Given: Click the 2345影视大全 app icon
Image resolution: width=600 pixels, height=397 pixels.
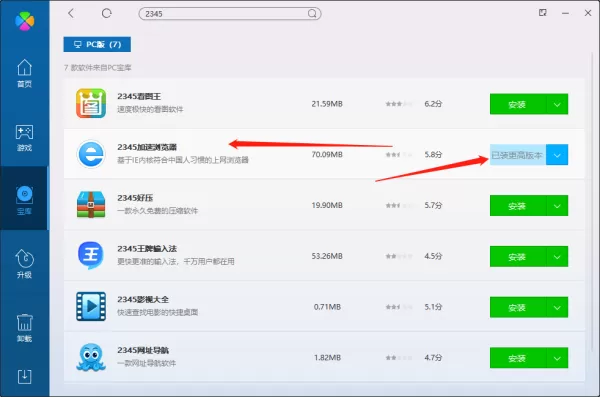Looking at the screenshot, I should [x=91, y=306].
